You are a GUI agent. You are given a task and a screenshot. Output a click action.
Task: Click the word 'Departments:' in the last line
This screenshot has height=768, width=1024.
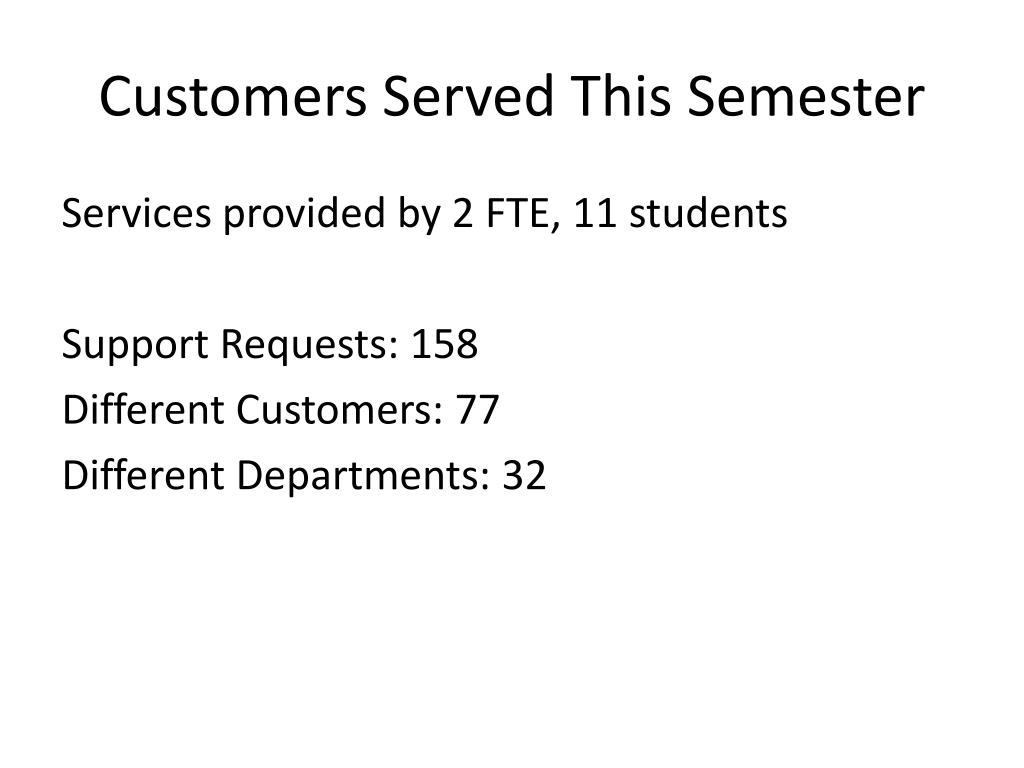tap(363, 477)
